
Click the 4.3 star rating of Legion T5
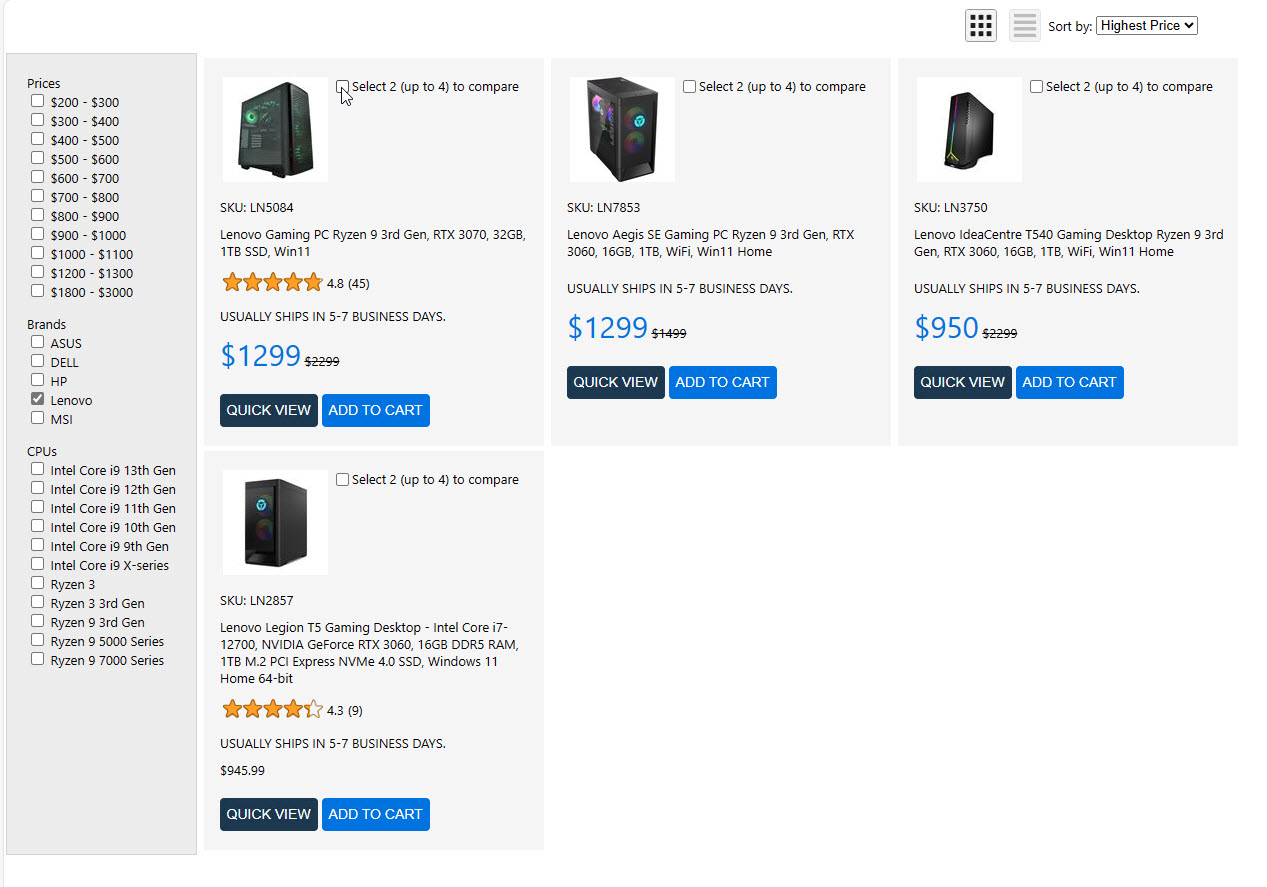point(272,710)
